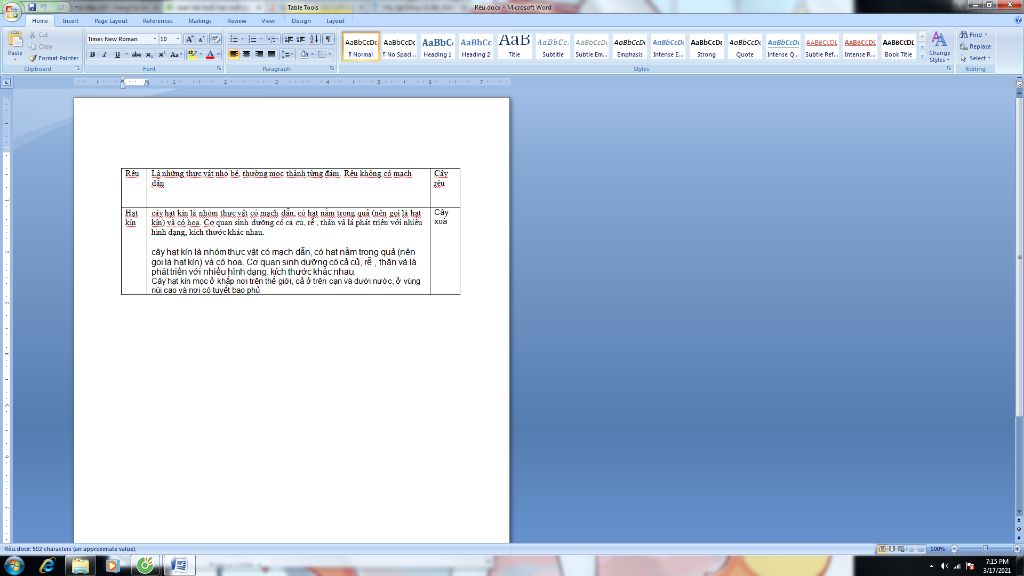1024x576 pixels.
Task: Click the Find button
Action: (x=974, y=35)
